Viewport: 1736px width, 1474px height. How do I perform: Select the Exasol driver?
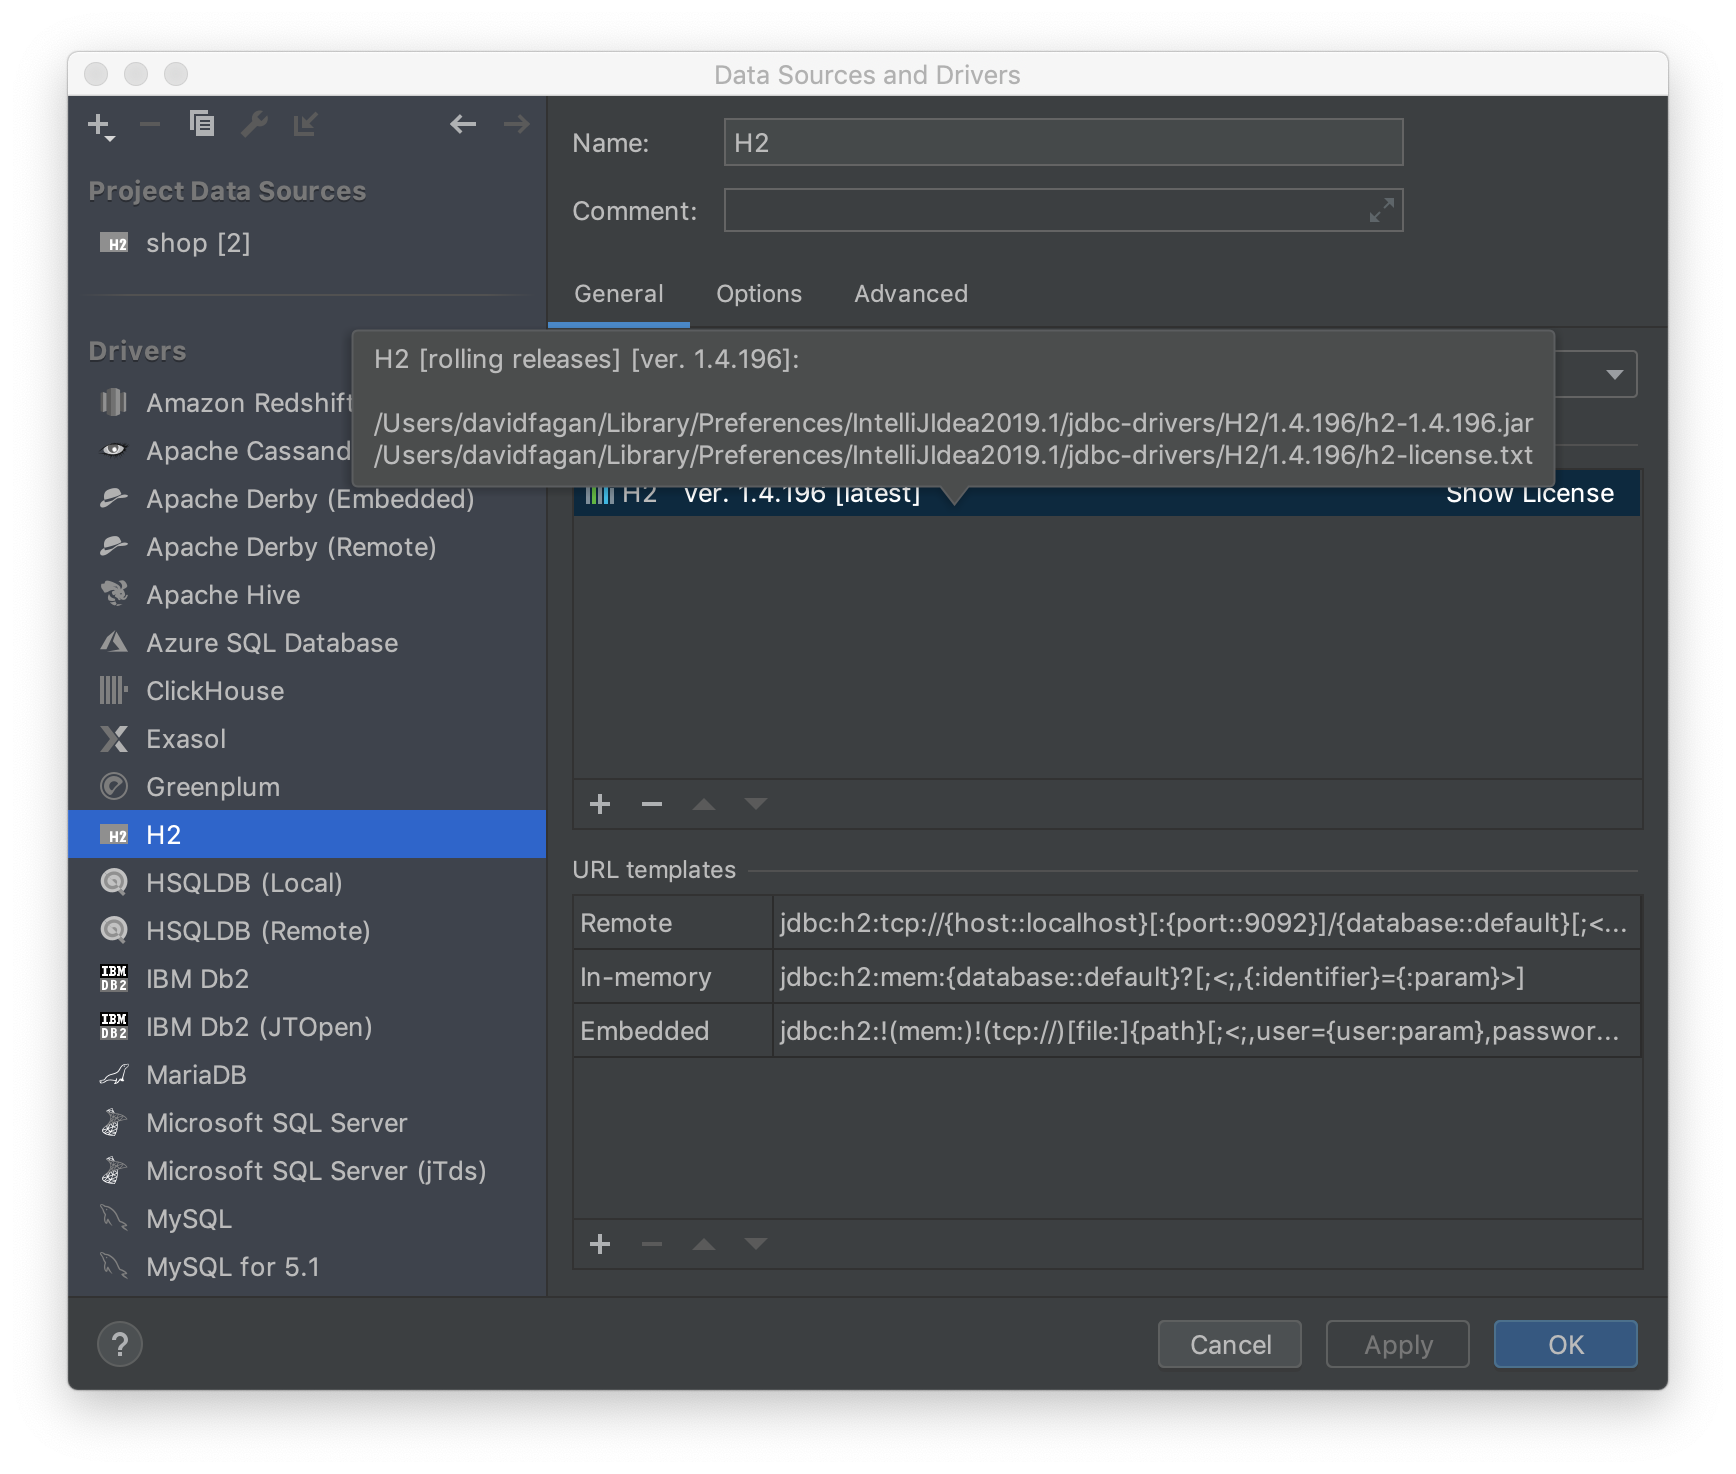307,739
